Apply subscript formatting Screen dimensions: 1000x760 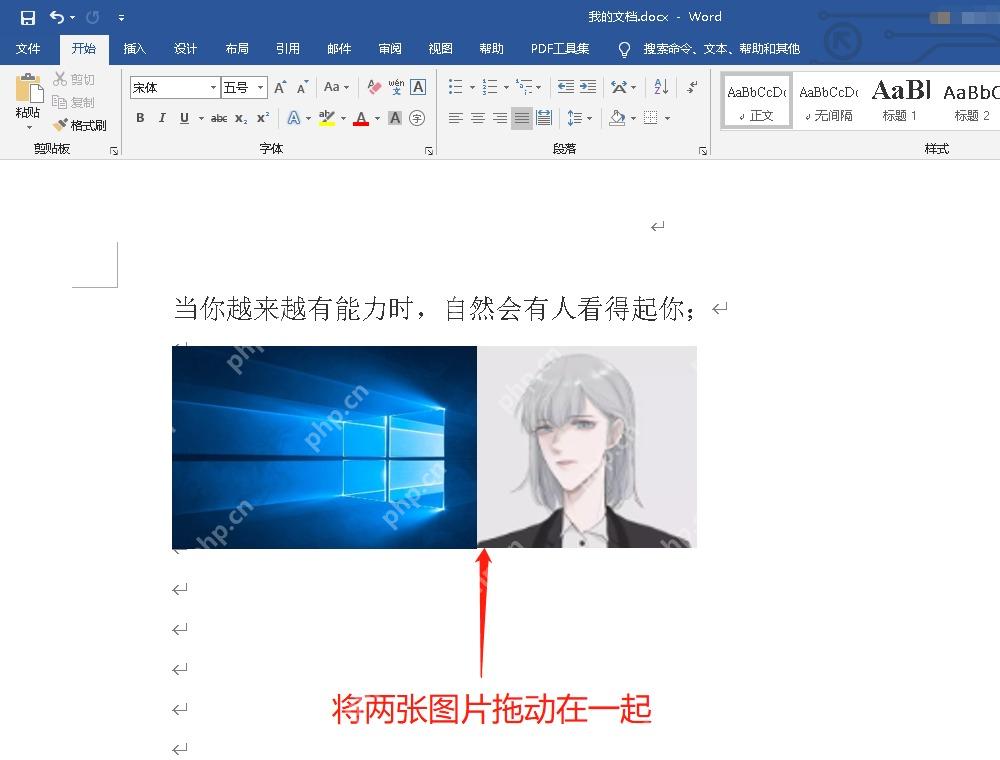coord(240,119)
